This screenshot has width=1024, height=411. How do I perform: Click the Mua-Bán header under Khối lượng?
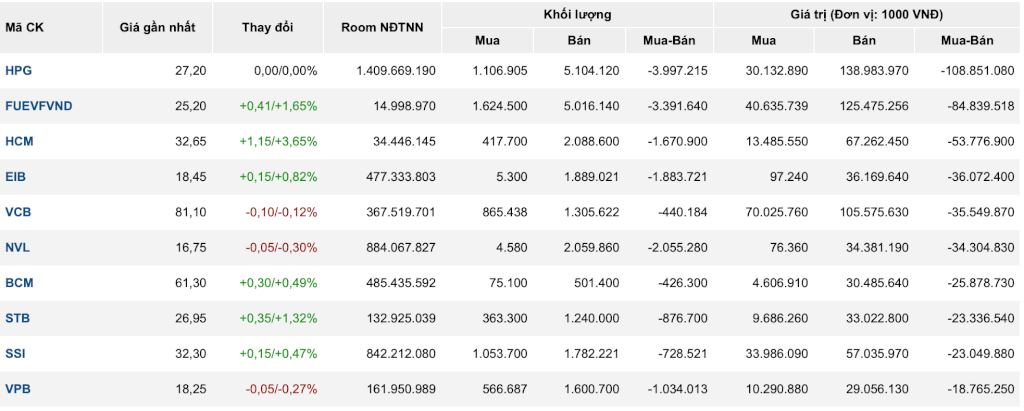(x=669, y=41)
